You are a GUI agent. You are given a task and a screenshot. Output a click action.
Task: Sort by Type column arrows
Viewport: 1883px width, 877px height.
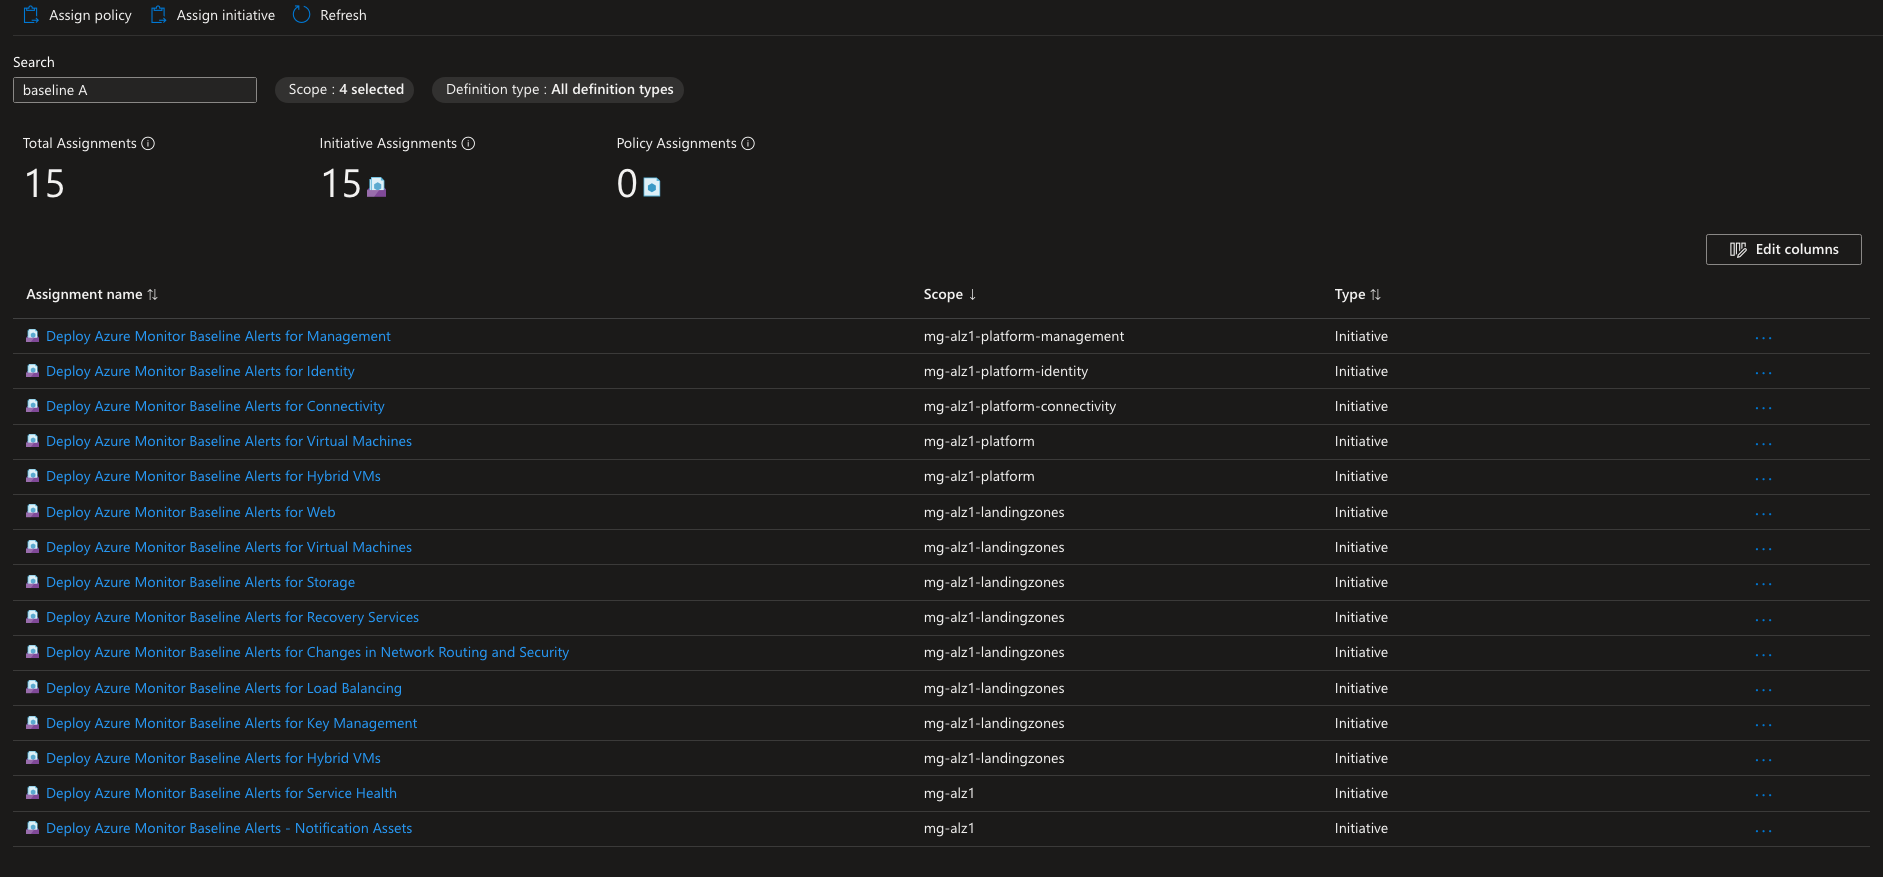click(x=1375, y=294)
